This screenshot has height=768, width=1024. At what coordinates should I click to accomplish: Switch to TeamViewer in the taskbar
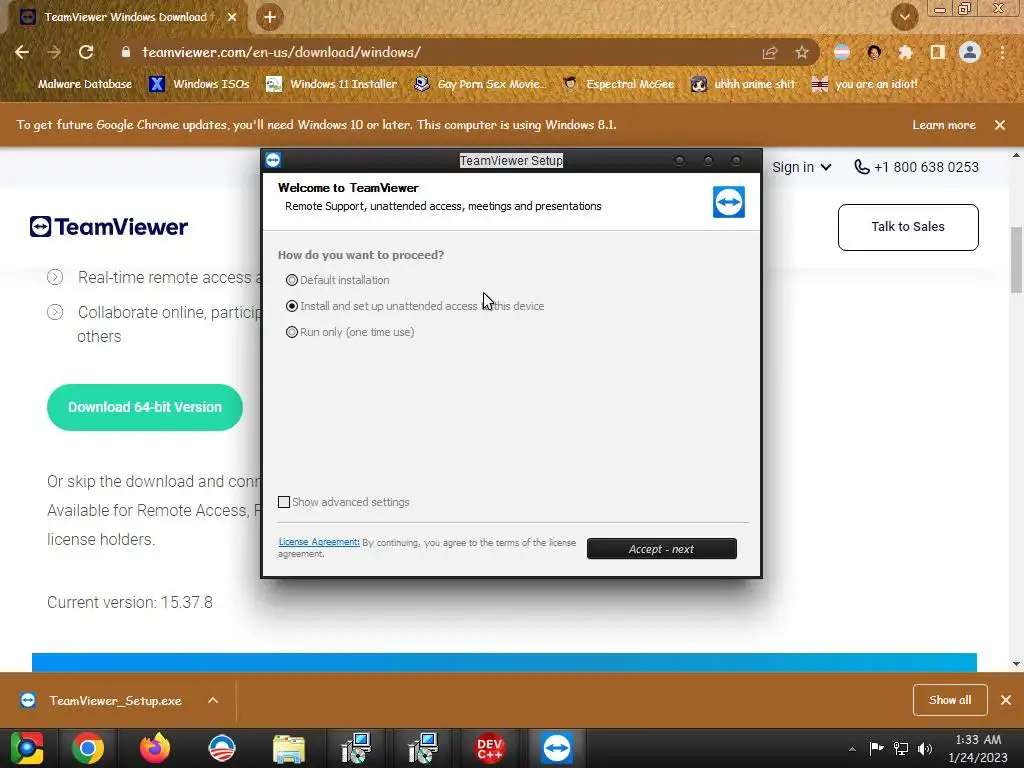tap(557, 748)
